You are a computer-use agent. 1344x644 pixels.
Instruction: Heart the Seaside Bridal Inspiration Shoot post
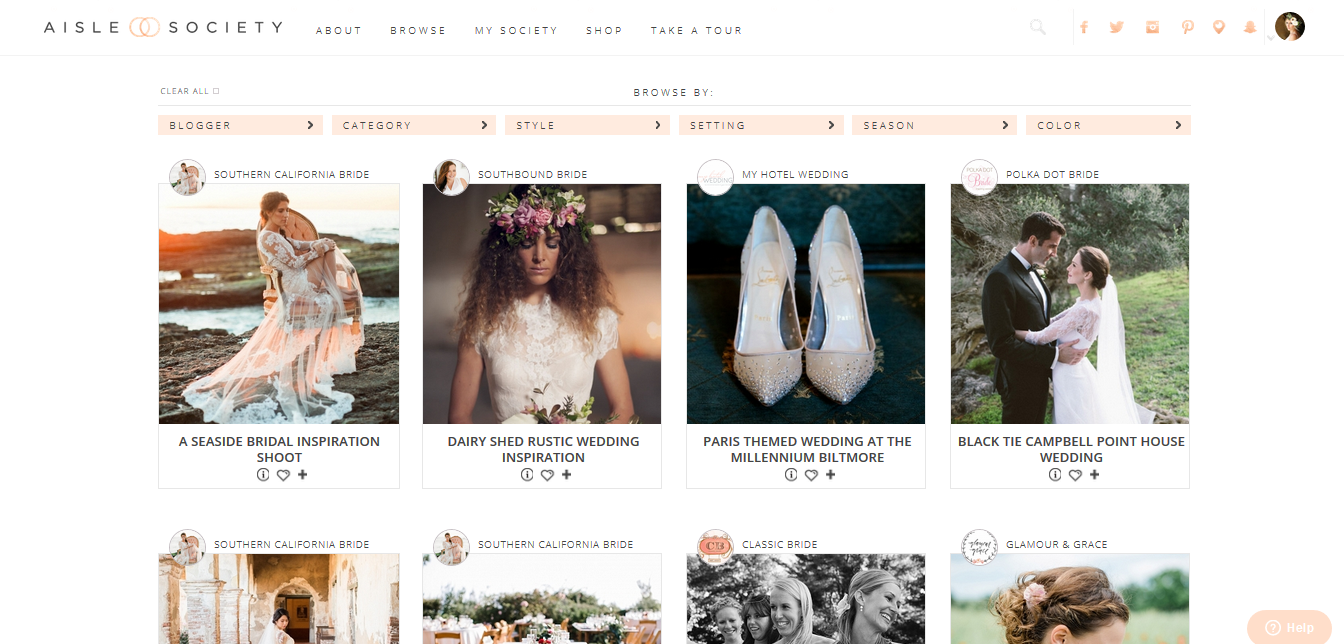coord(283,475)
